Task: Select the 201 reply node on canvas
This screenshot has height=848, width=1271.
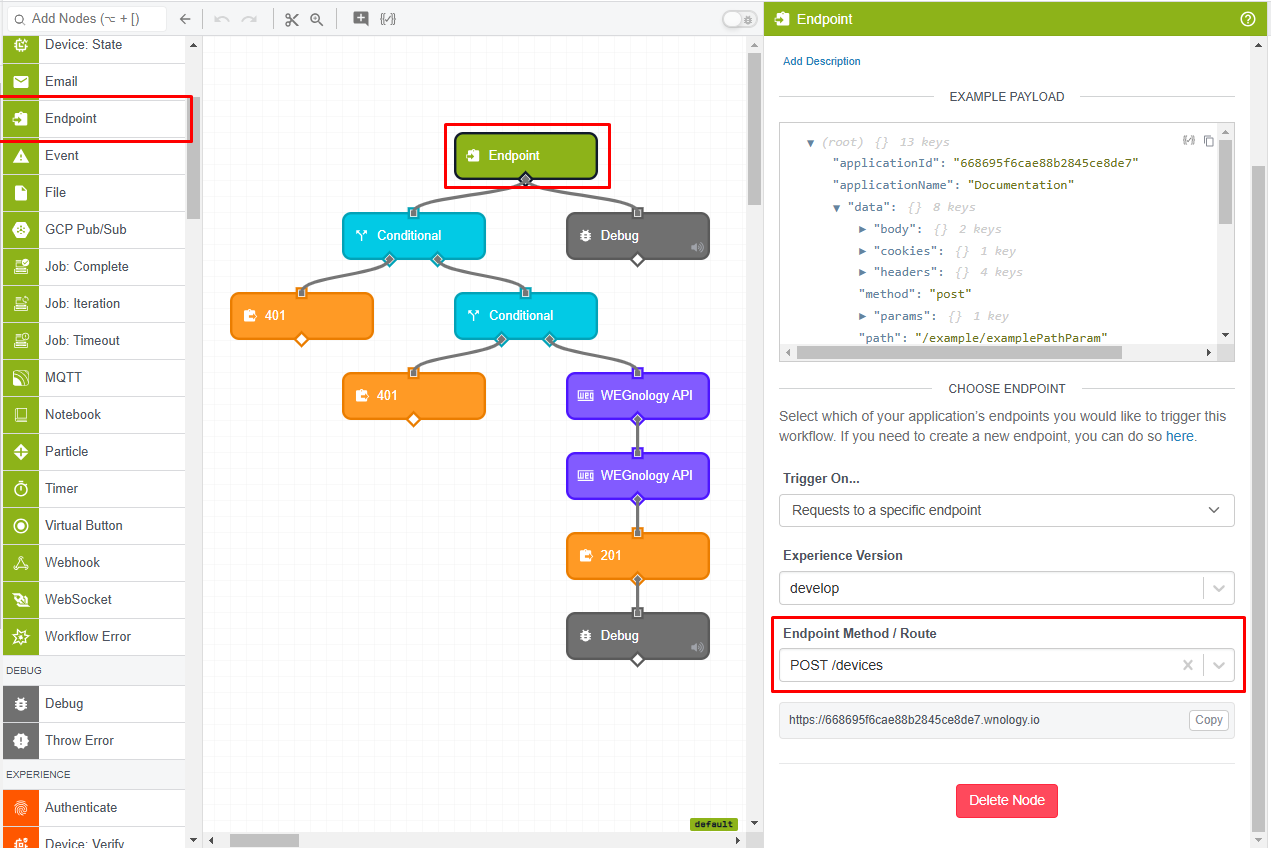Action: 638,555
